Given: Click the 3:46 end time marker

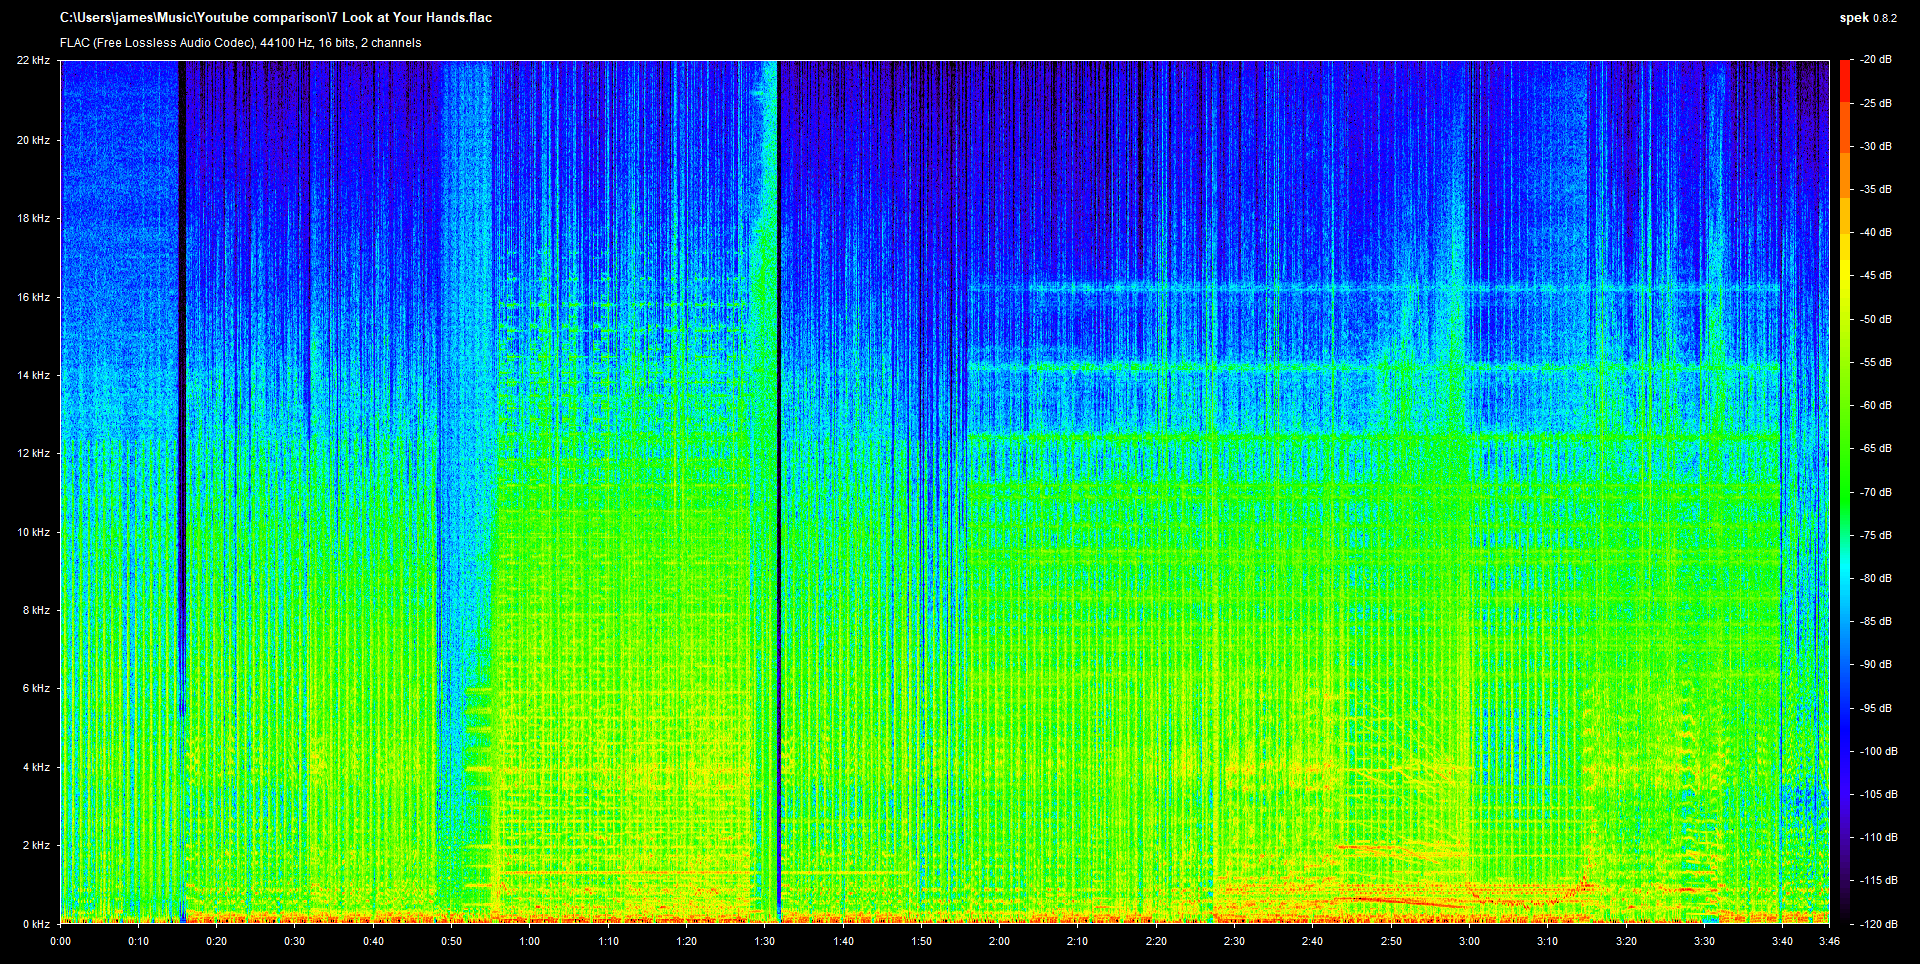Looking at the screenshot, I should tap(1829, 941).
